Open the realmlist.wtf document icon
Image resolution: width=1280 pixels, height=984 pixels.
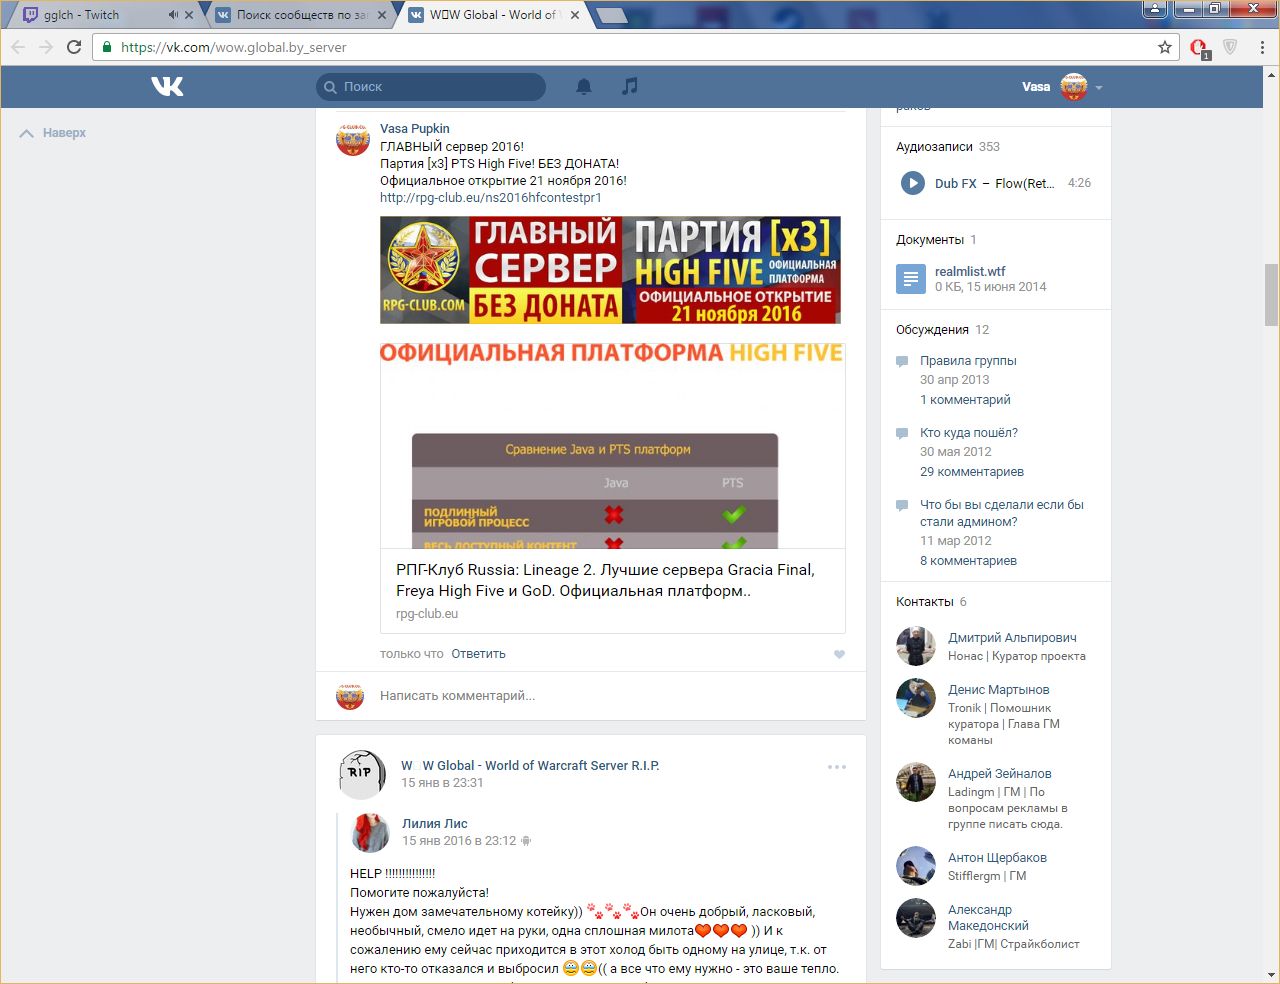click(910, 279)
